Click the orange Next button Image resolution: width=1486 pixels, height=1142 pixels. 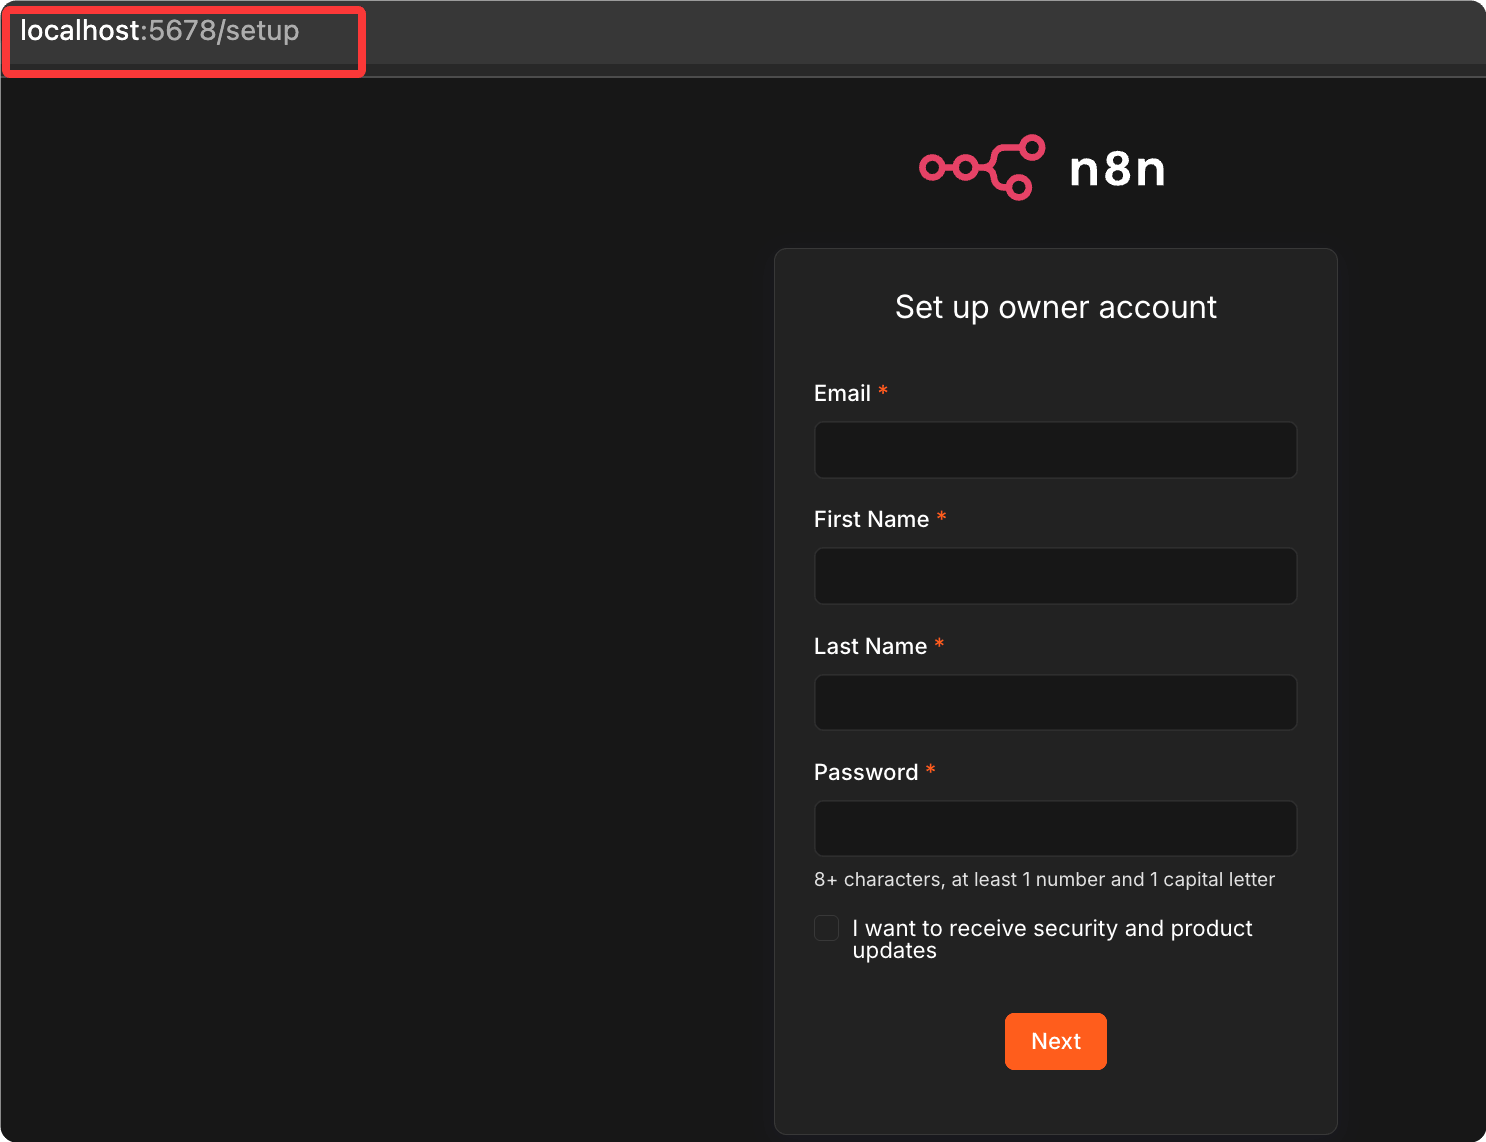click(x=1056, y=1041)
